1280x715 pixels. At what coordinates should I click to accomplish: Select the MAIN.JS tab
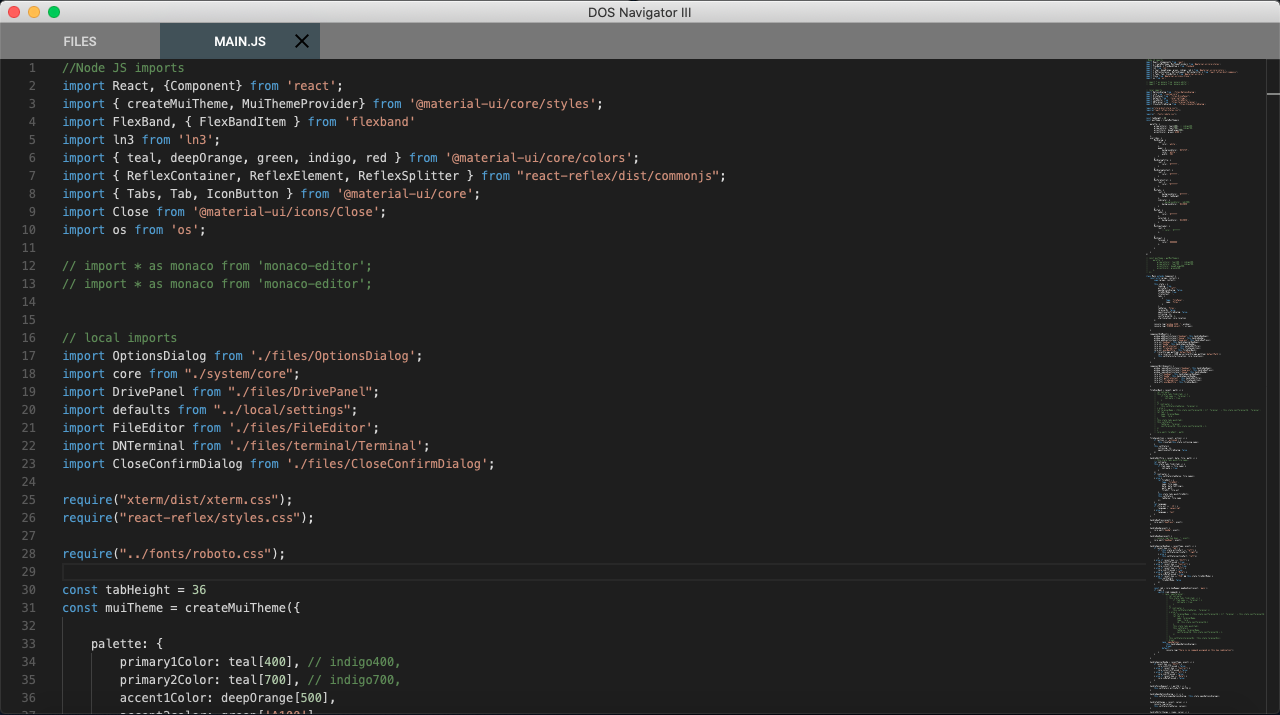[240, 41]
